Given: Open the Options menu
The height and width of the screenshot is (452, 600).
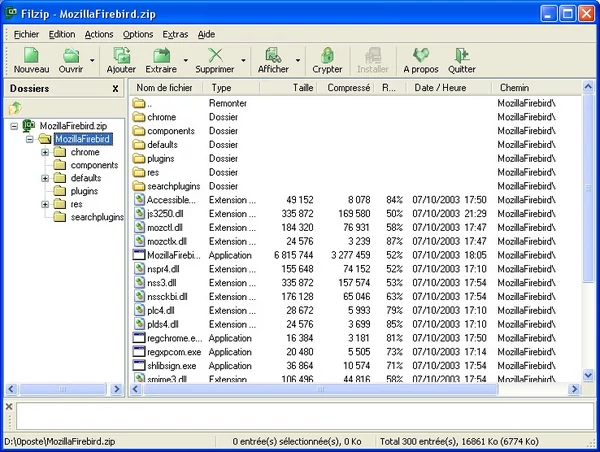Looking at the screenshot, I should coord(138,34).
